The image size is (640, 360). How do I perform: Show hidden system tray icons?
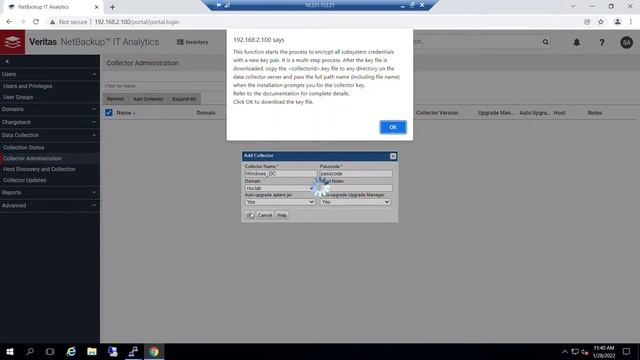point(565,351)
